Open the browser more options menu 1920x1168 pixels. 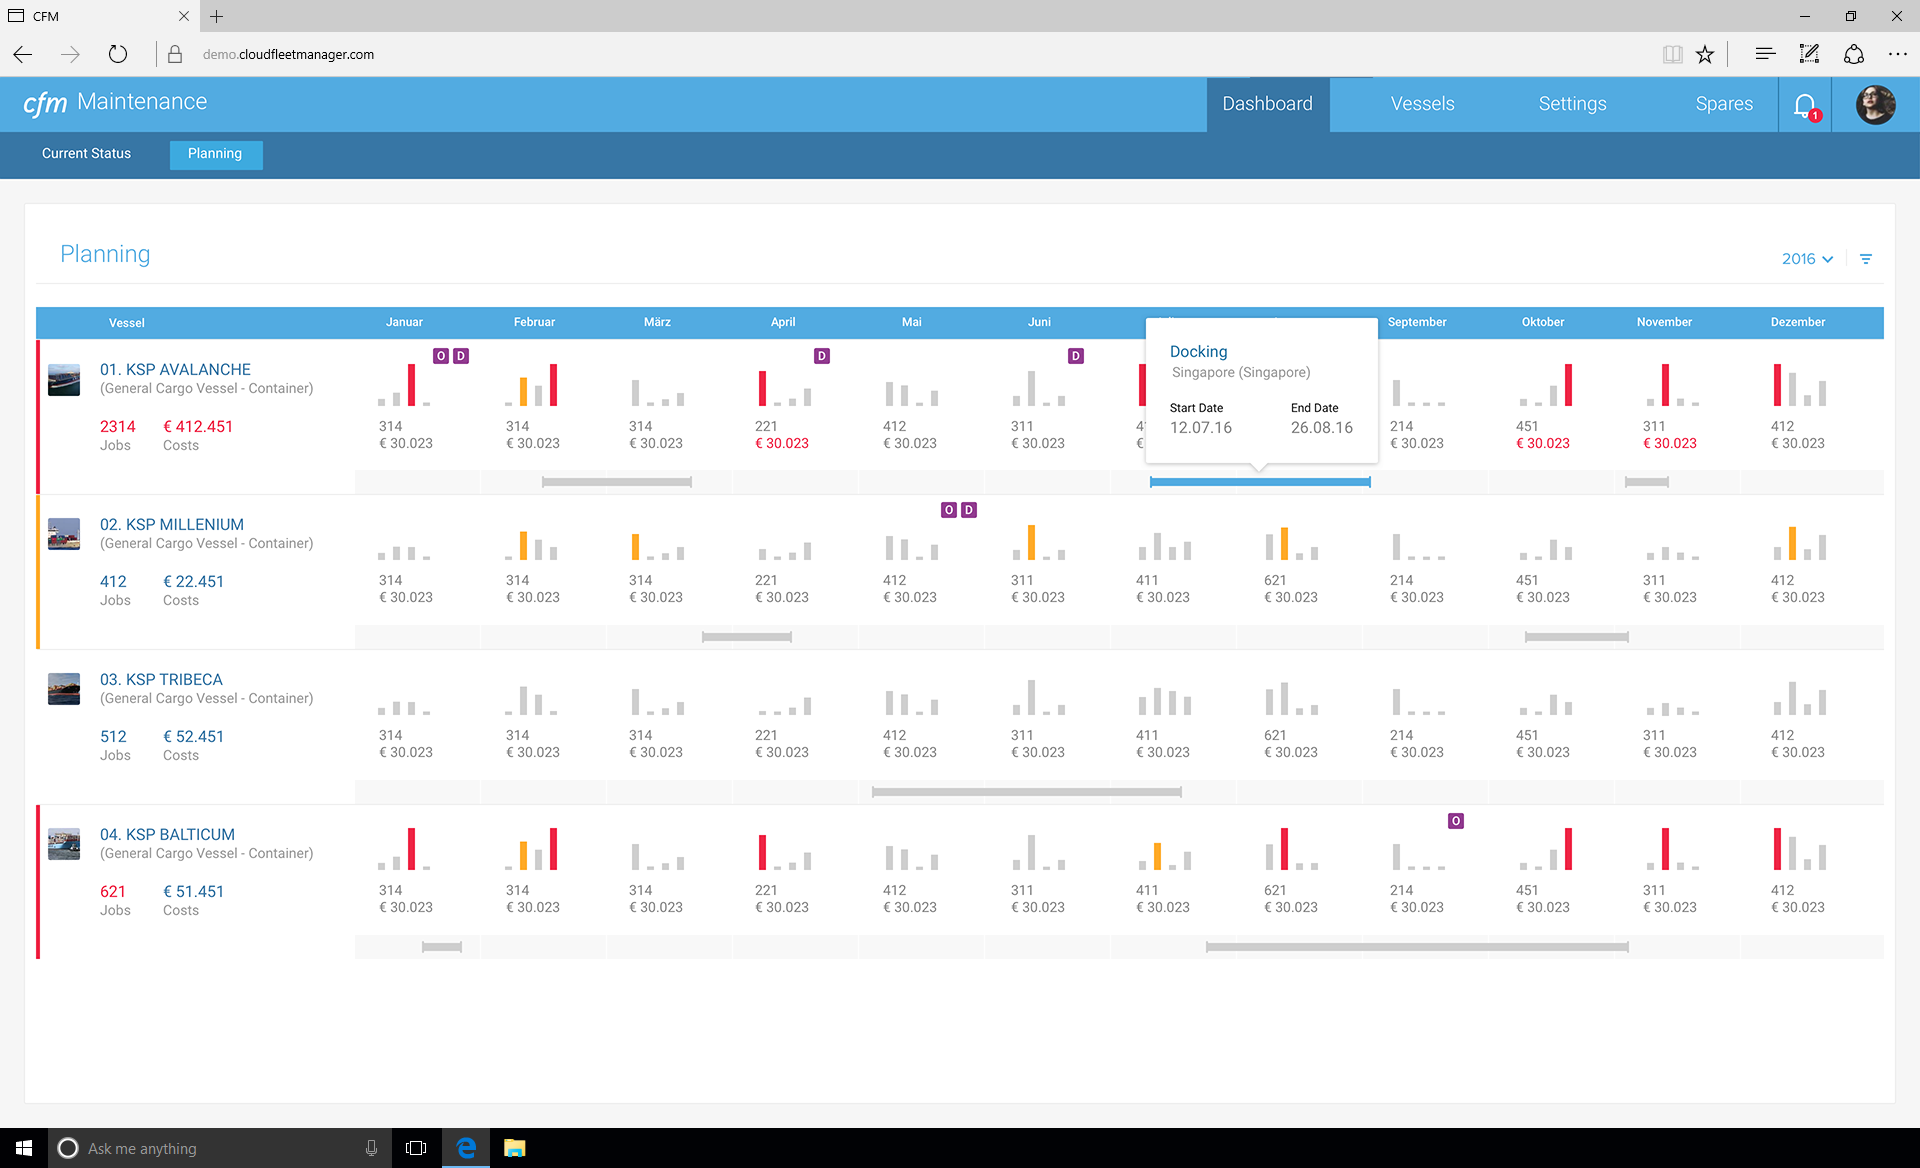pyautogui.click(x=1897, y=55)
